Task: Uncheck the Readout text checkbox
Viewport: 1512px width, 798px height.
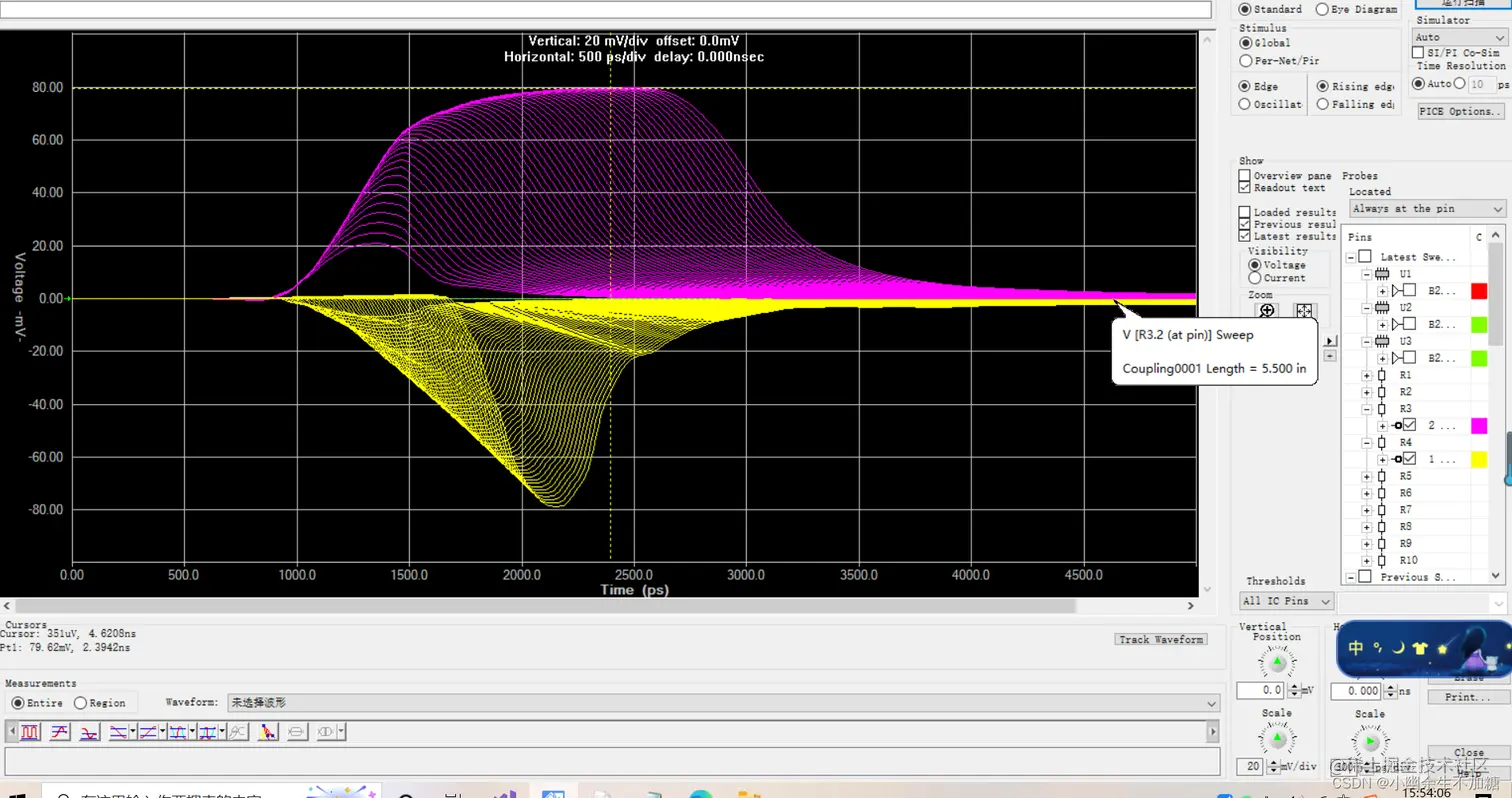Action: tap(1245, 188)
